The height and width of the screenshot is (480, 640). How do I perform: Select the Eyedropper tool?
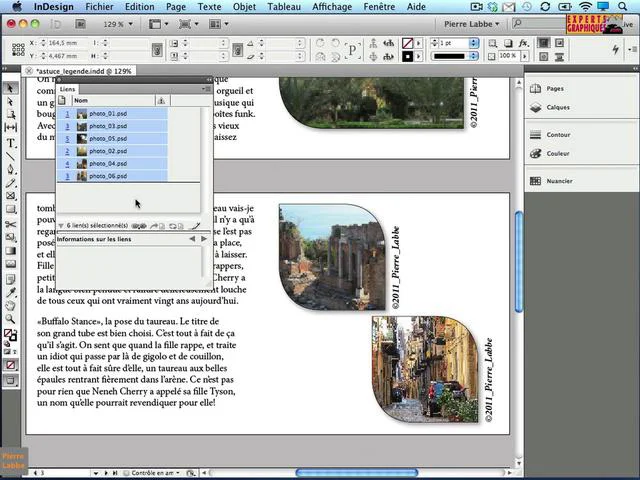click(11, 292)
